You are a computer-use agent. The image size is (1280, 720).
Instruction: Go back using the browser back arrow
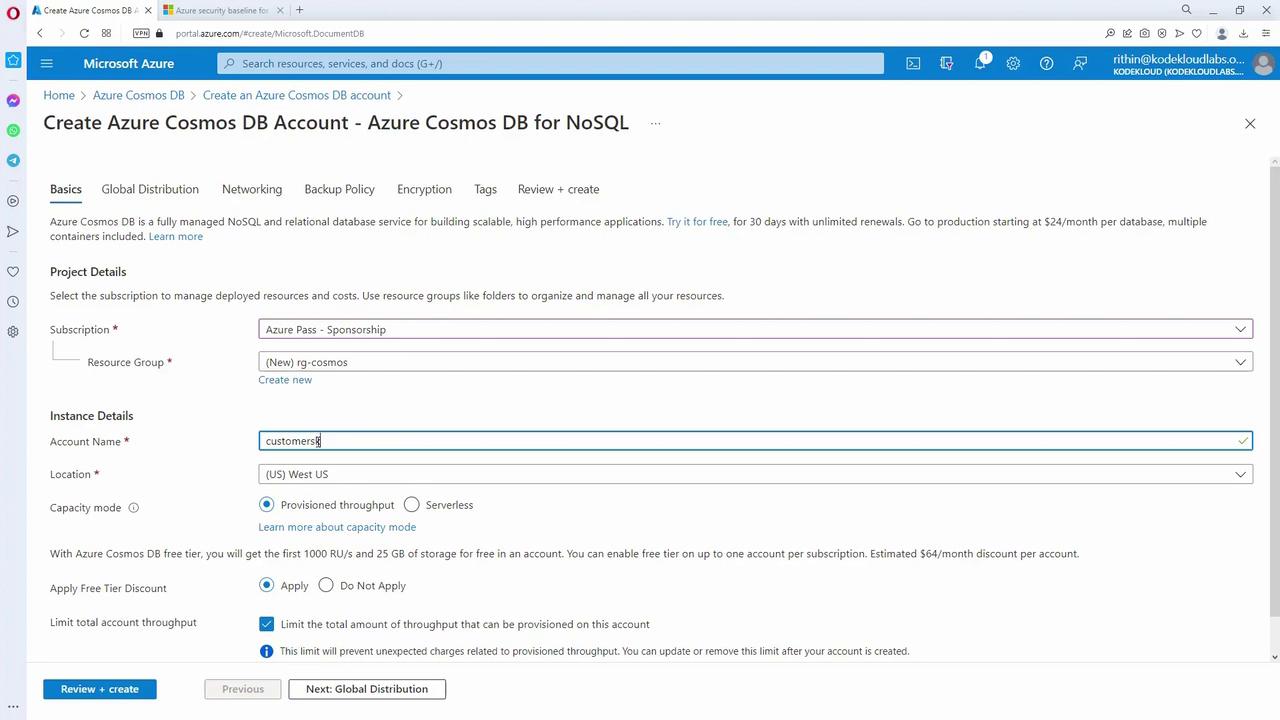(40, 33)
